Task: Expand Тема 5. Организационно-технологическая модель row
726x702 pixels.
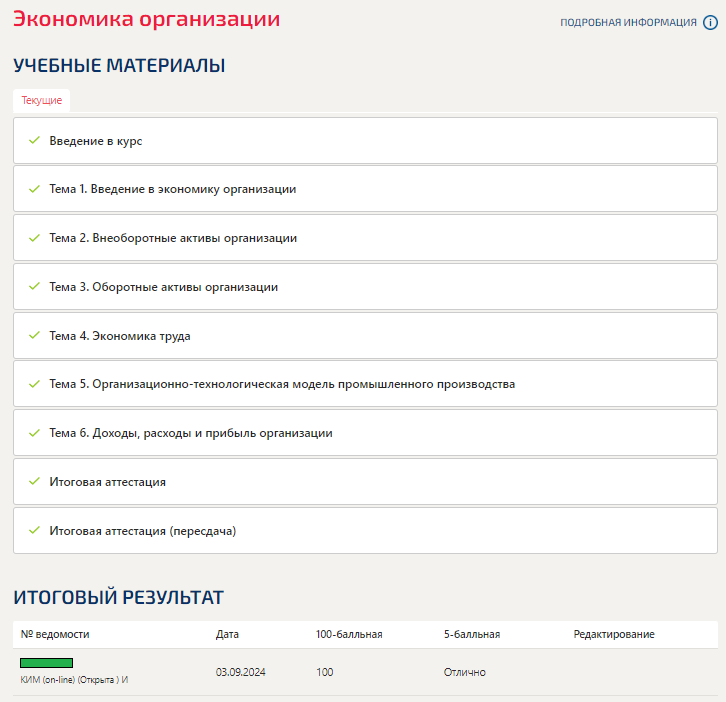Action: click(365, 384)
